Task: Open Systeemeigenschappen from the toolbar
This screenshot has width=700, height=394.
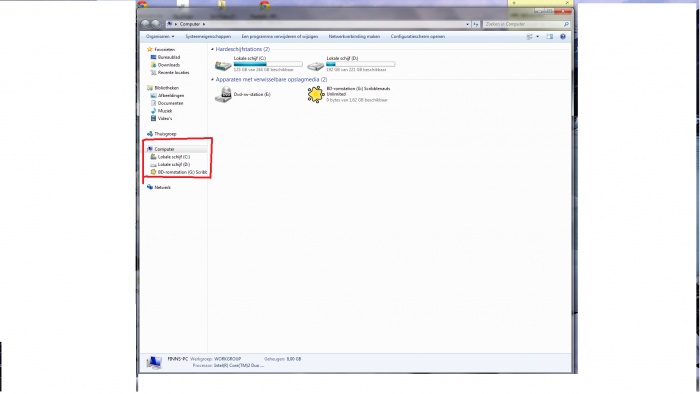Action: 208,37
